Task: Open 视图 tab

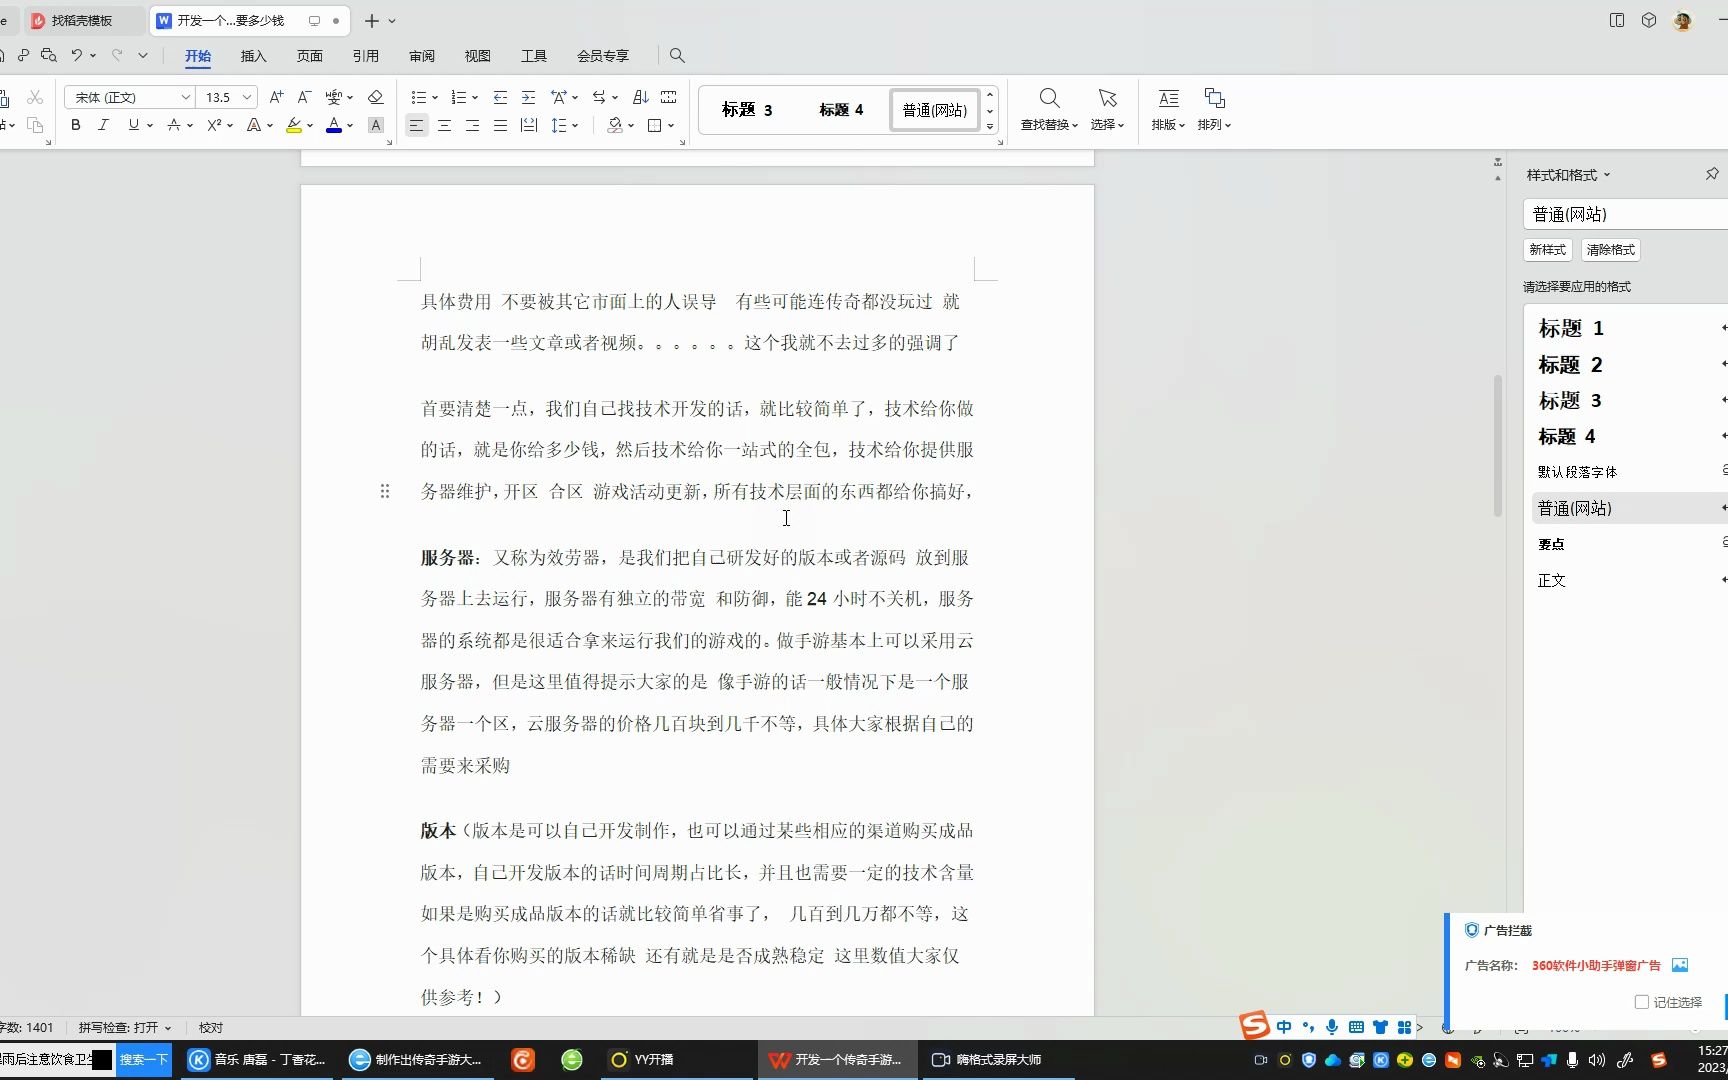Action: [478, 56]
